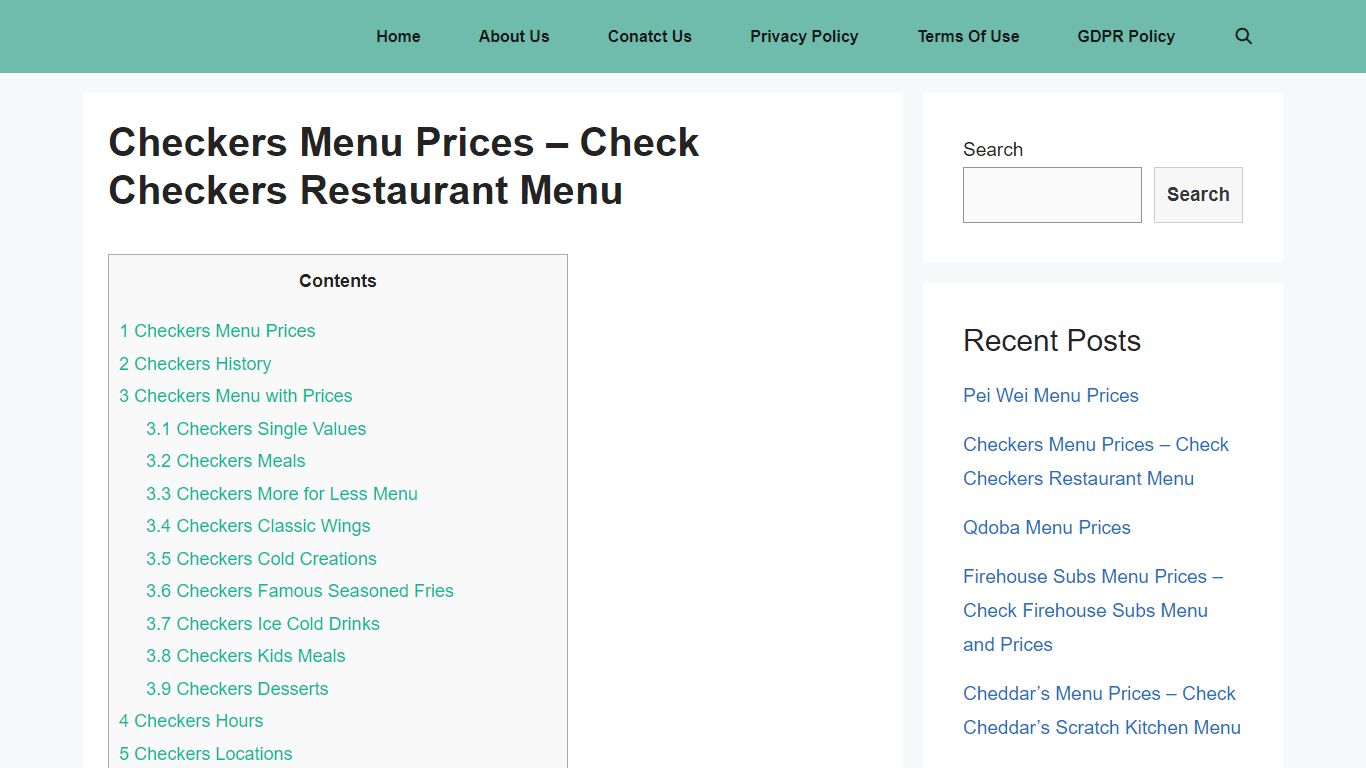Jump to 3.3 Checkers More for Less Menu
This screenshot has height=768, width=1366.
point(282,494)
